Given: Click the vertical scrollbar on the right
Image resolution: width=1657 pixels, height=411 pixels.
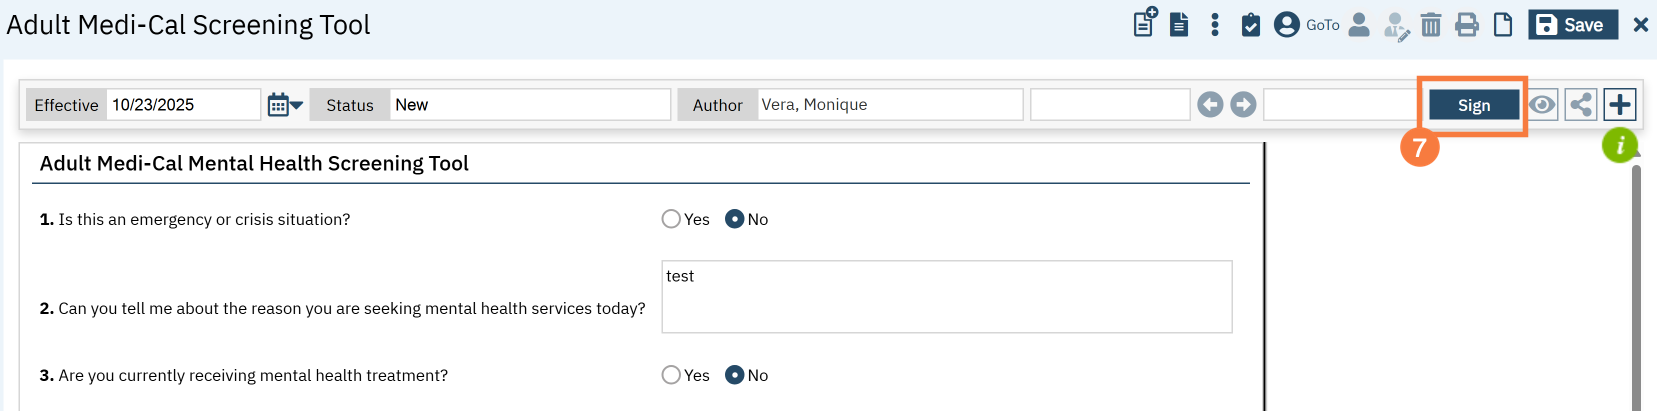Looking at the screenshot, I should [1636, 290].
